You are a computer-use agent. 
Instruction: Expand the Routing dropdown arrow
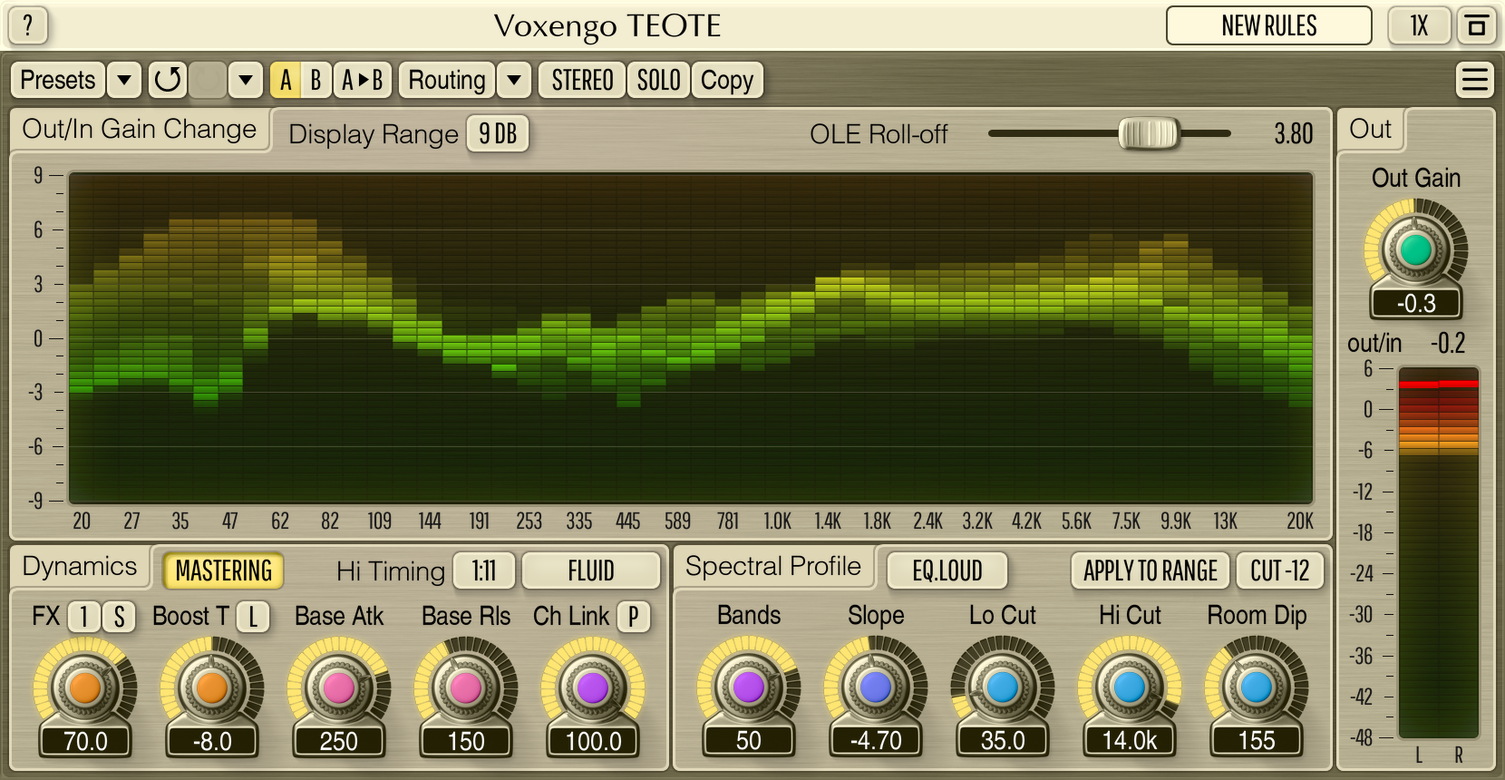(x=514, y=80)
